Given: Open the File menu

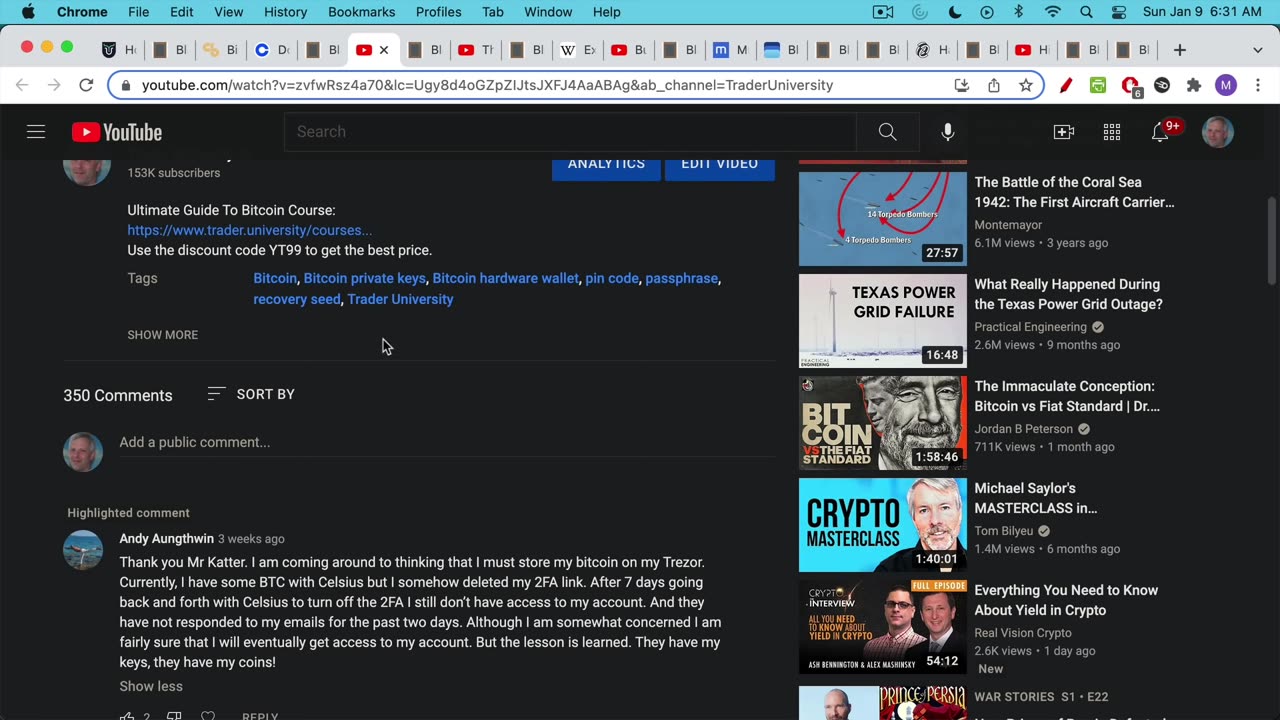Looking at the screenshot, I should pyautogui.click(x=138, y=12).
